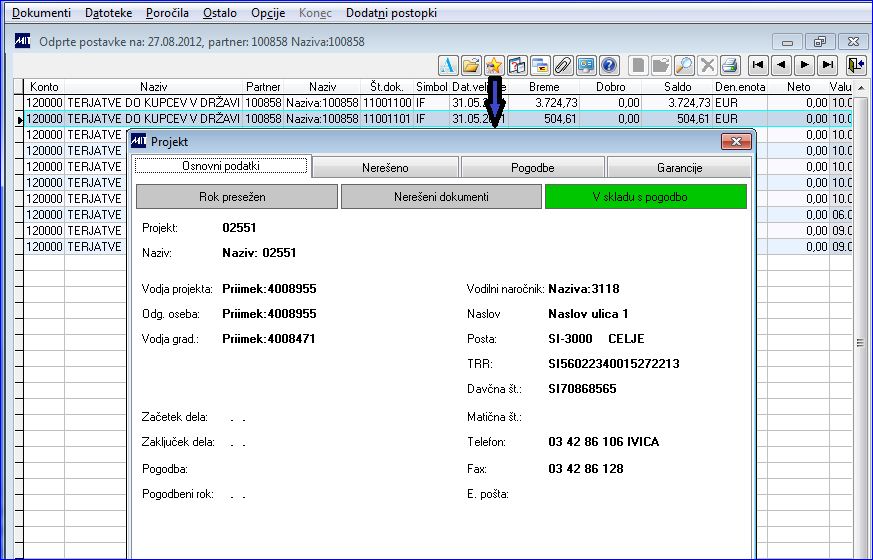The image size is (873, 560).
Task: Click the Saldo column header
Action: click(x=678, y=87)
